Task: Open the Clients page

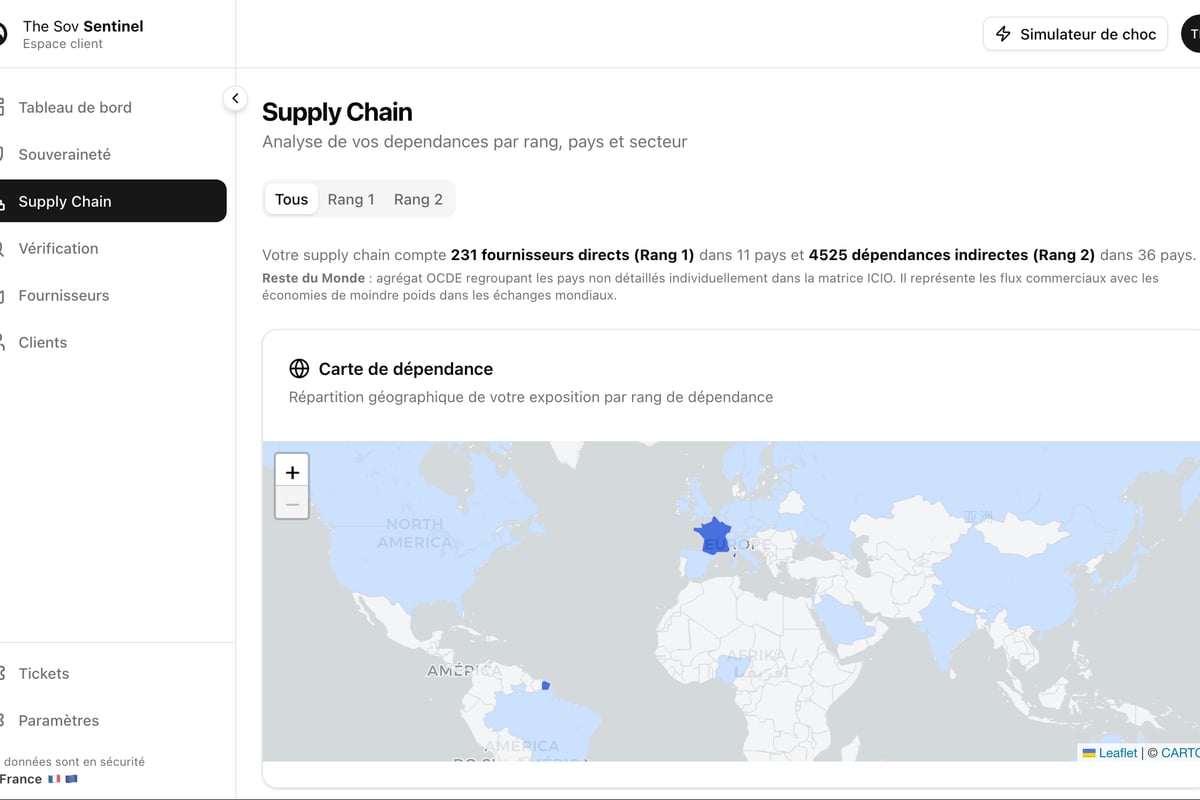Action: click(43, 342)
